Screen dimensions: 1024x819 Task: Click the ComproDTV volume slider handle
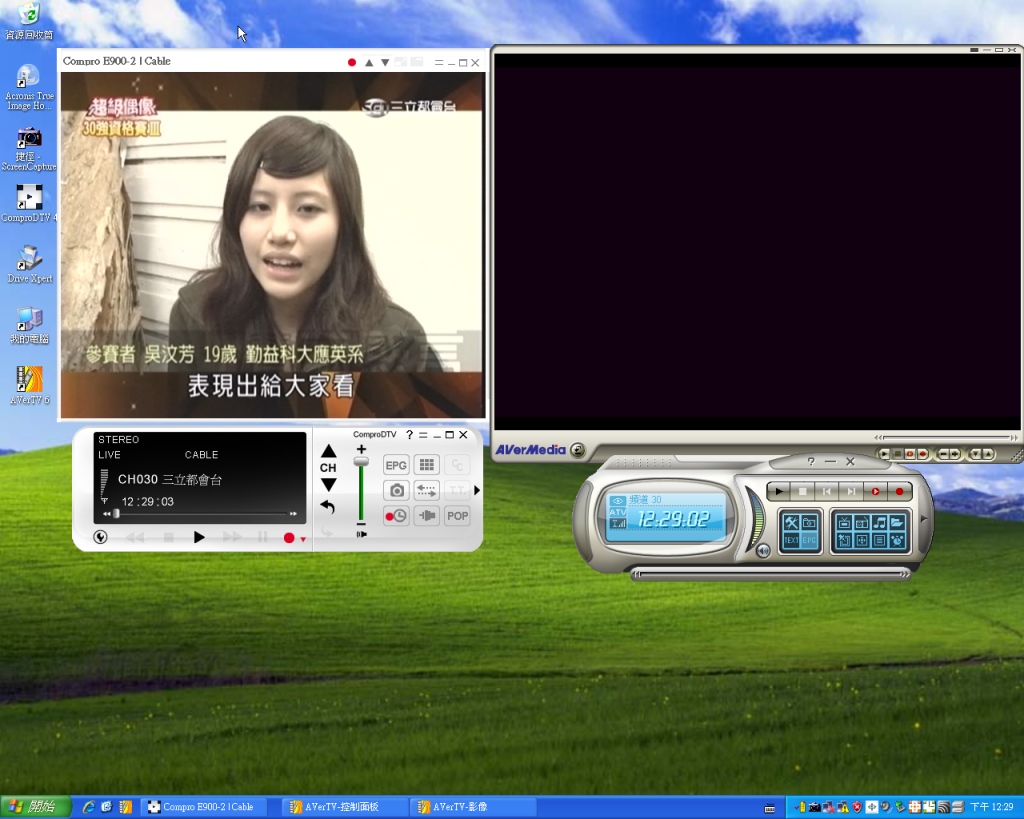click(x=361, y=462)
